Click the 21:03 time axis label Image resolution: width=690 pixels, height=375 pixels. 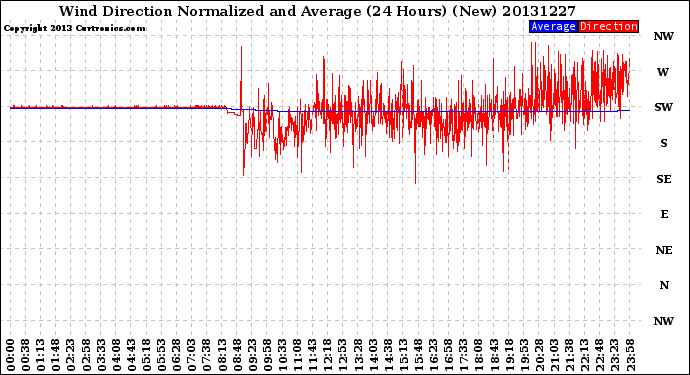(x=554, y=355)
